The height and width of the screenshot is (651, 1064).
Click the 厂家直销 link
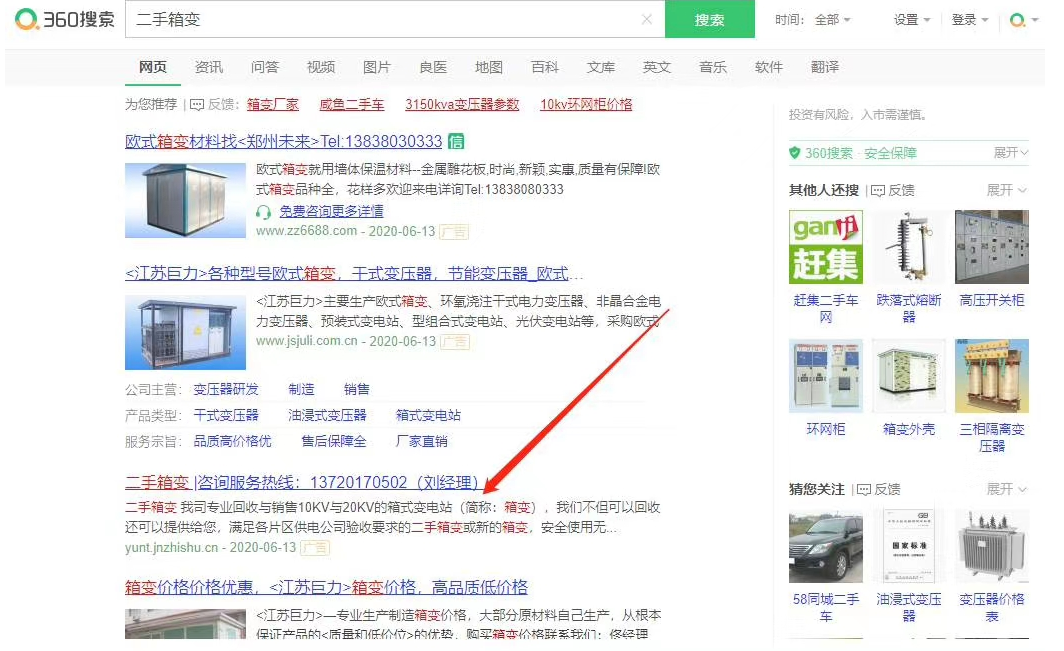[421, 441]
